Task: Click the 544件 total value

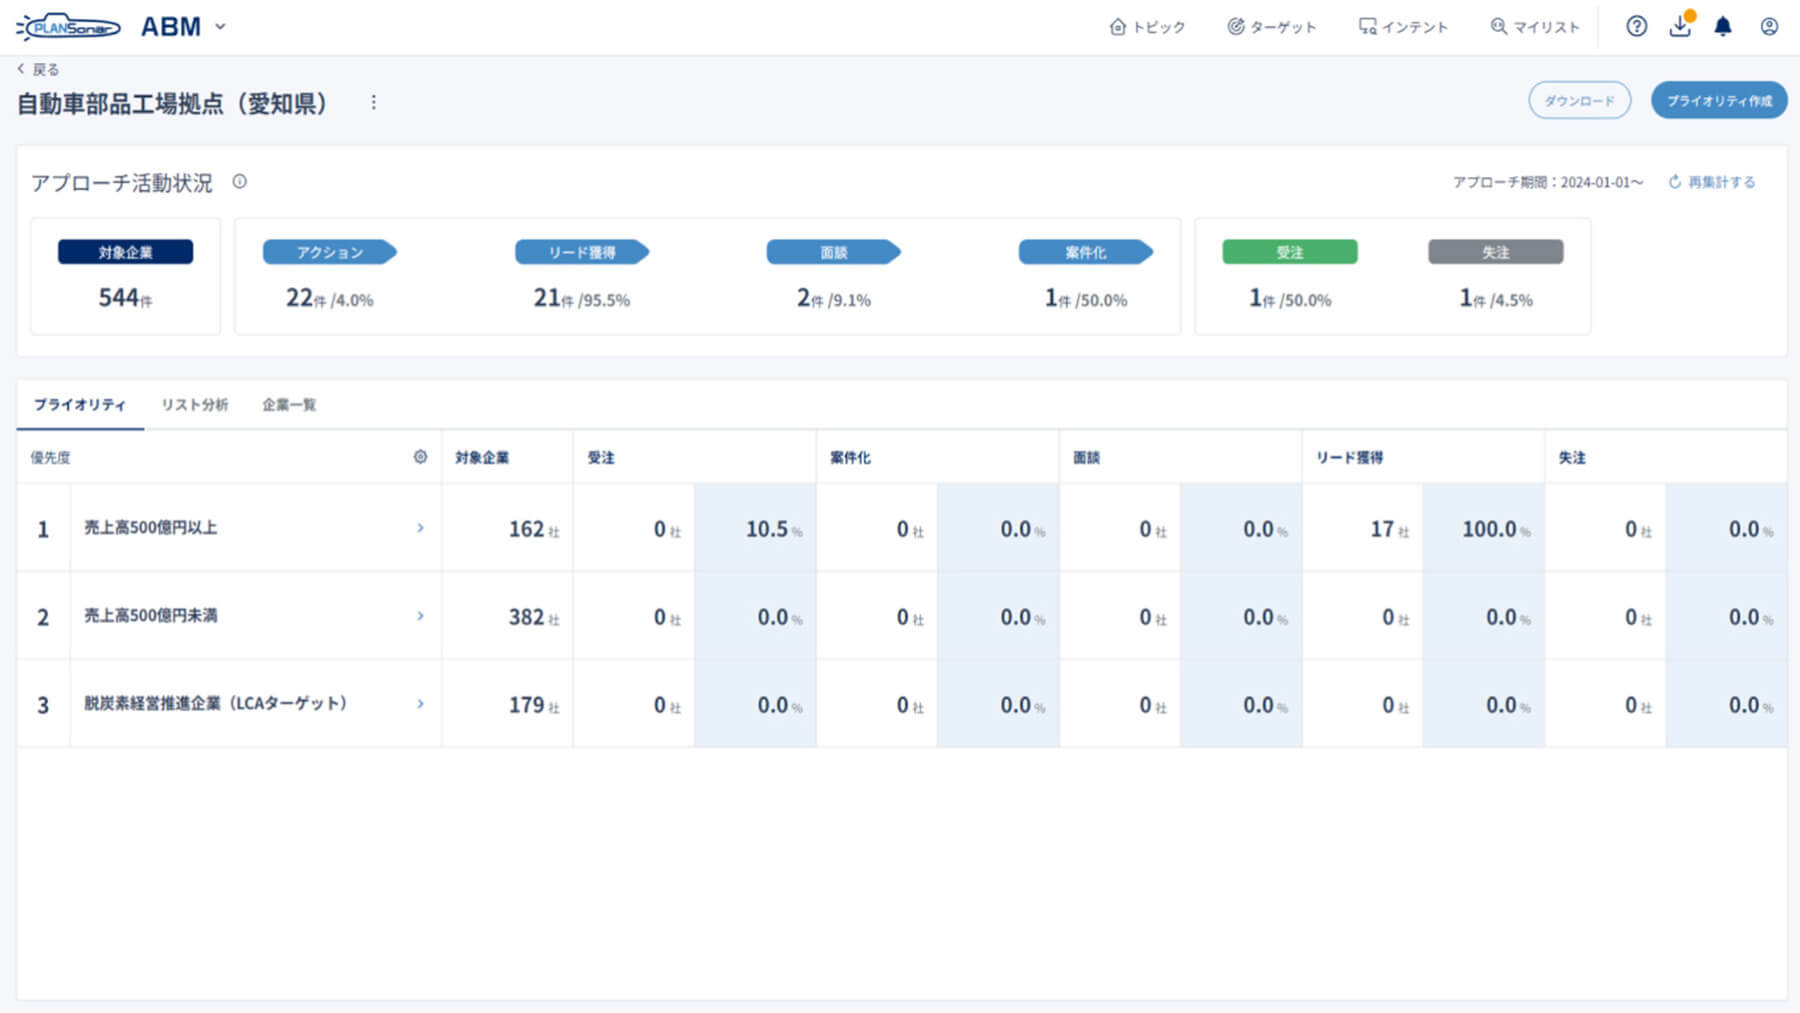Action: (x=125, y=298)
